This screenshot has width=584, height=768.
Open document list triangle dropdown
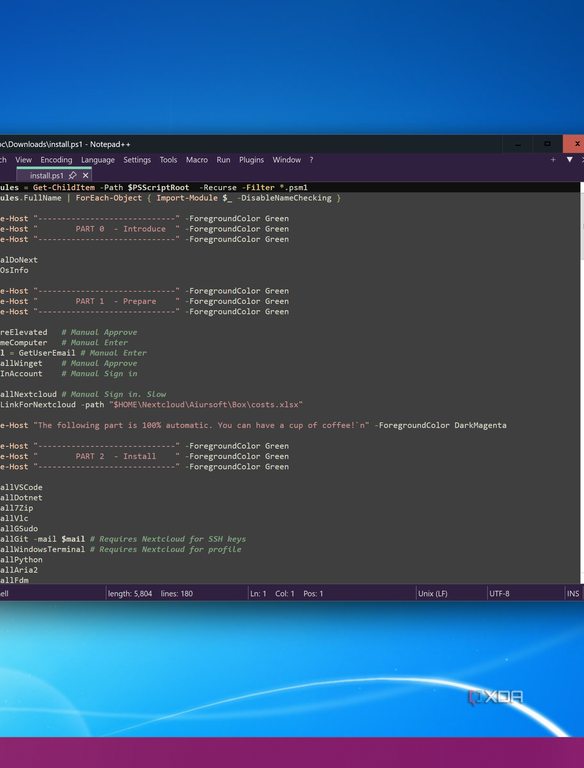pyautogui.click(x=569, y=160)
